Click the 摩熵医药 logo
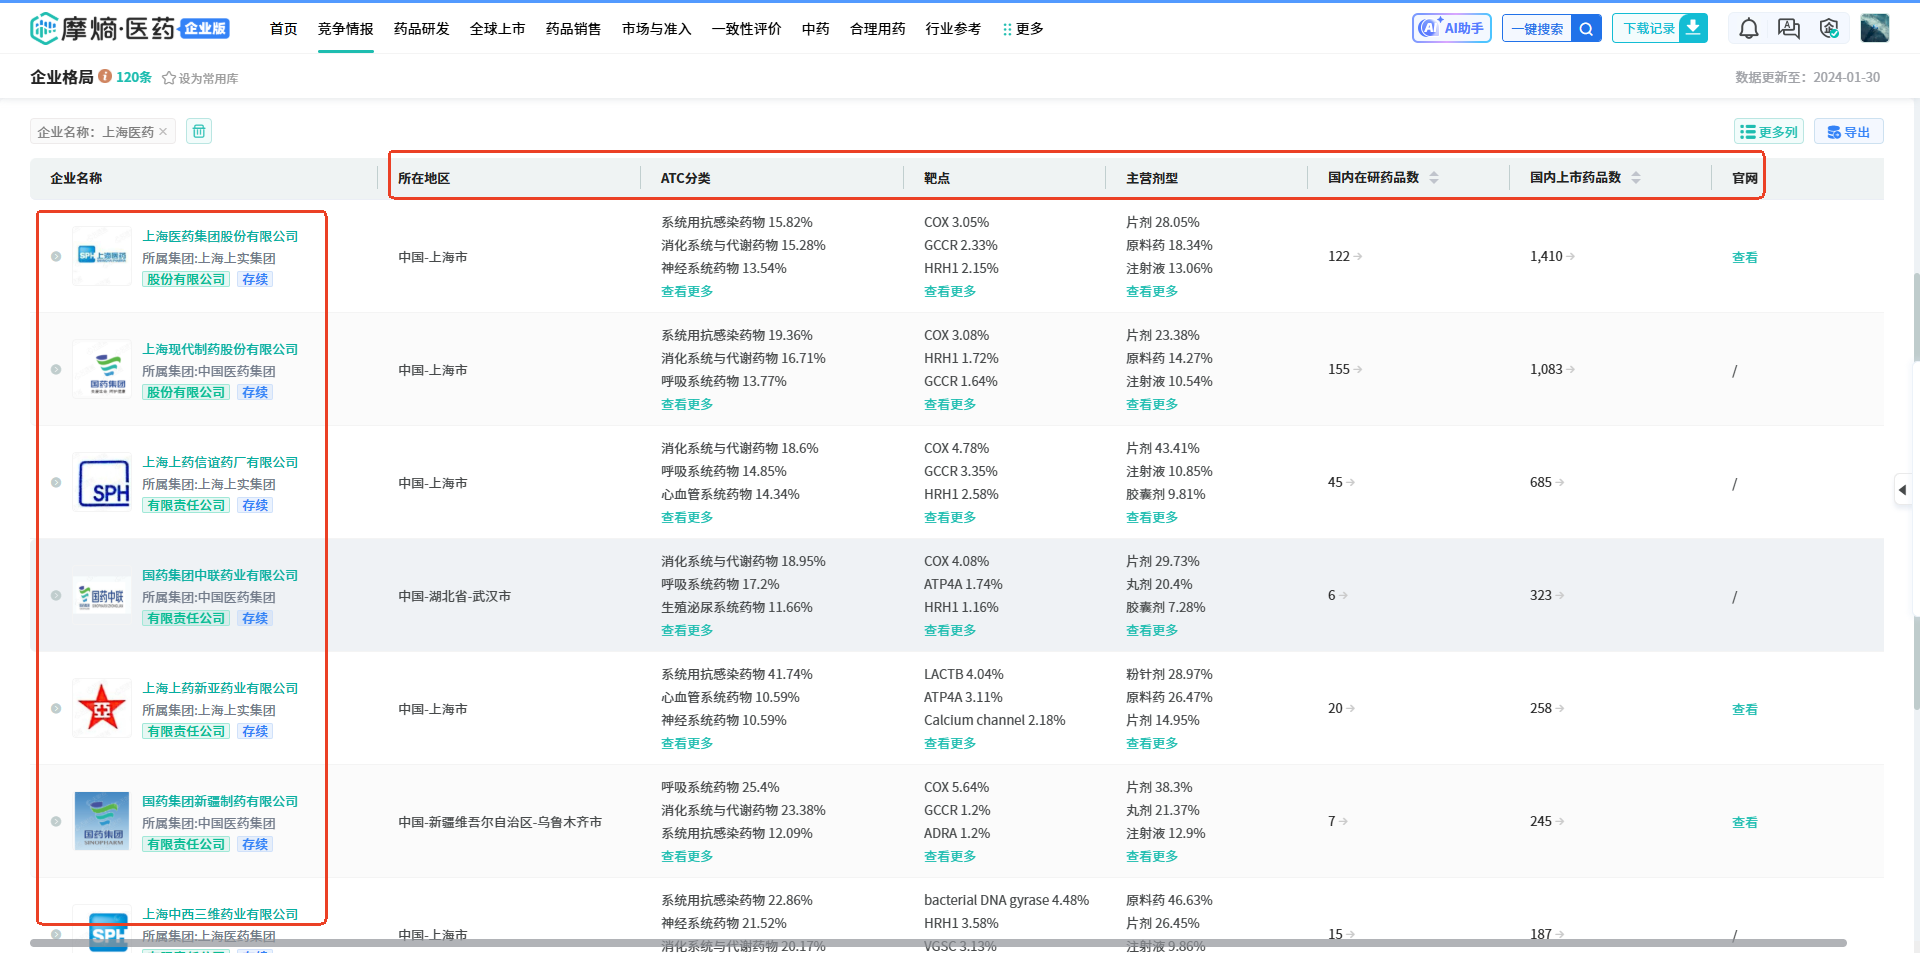The width and height of the screenshot is (1920, 953). pyautogui.click(x=130, y=28)
